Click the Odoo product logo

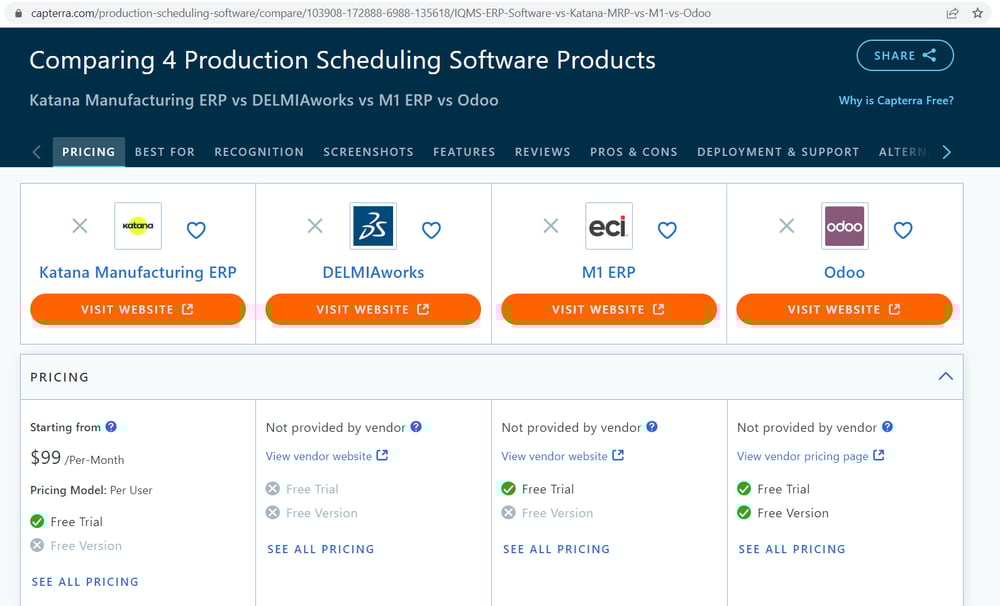(x=844, y=226)
